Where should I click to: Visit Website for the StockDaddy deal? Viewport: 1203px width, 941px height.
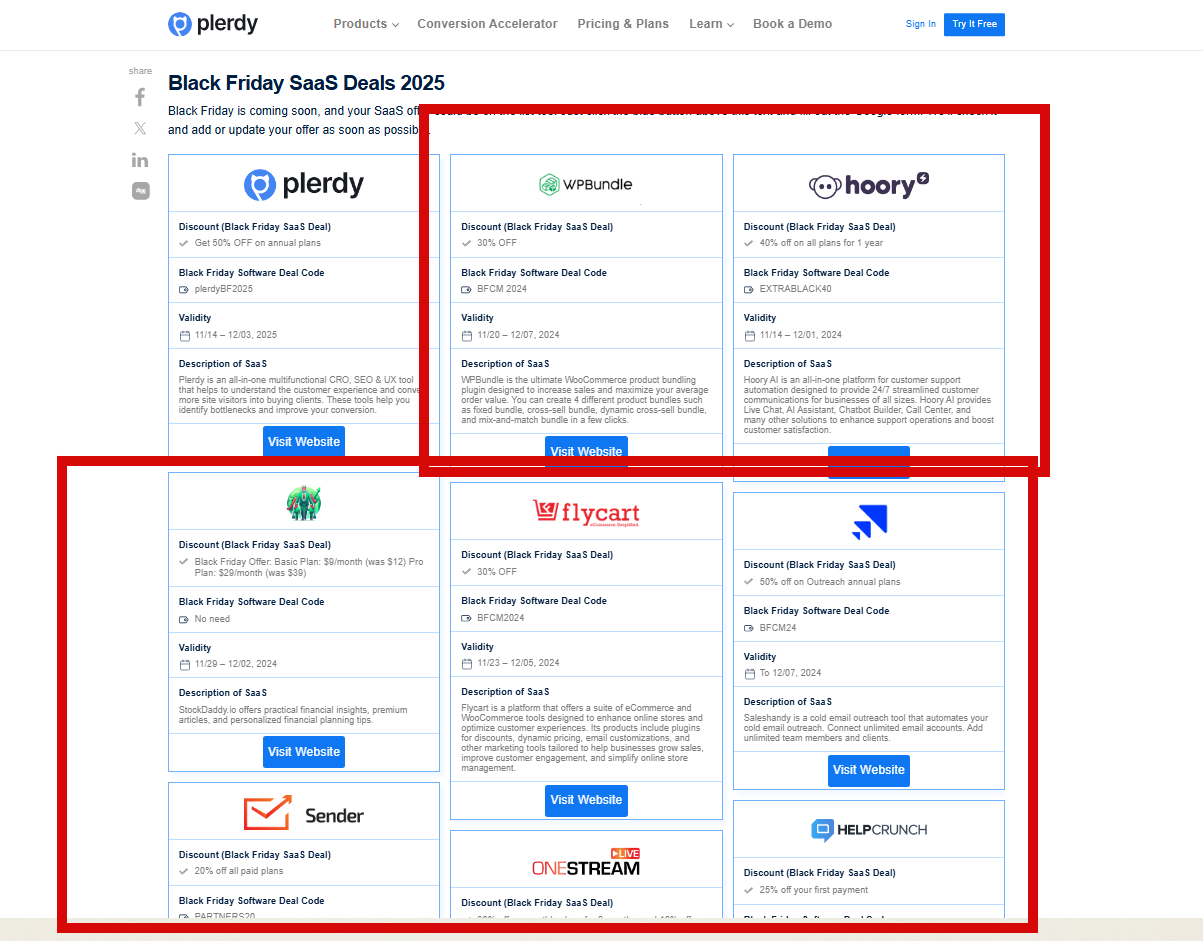[304, 752]
